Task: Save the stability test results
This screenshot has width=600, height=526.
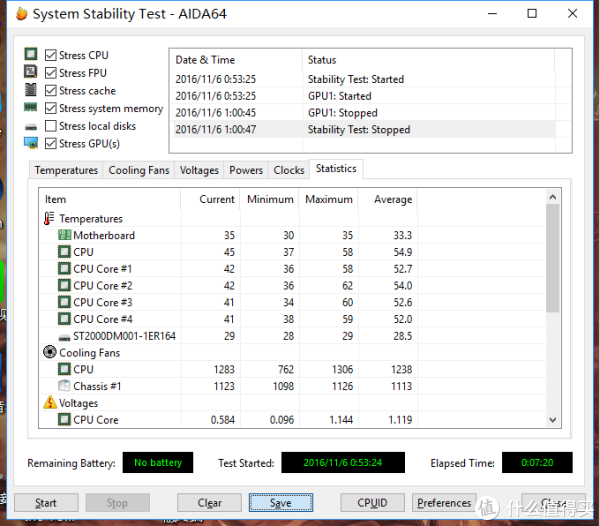Action: 281,503
